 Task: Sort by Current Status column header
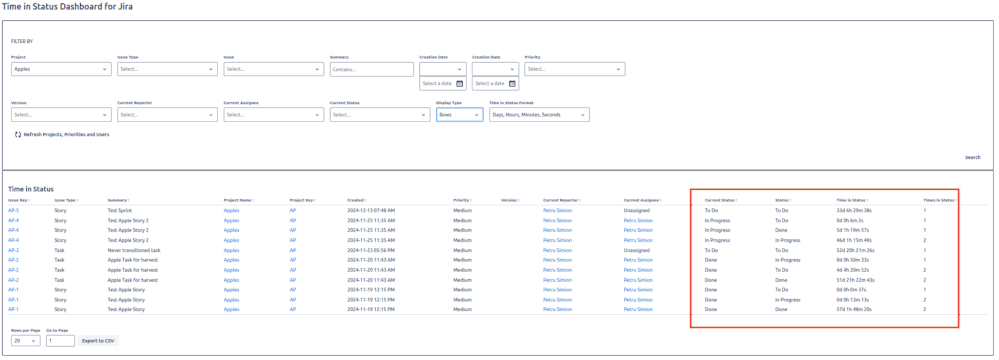(x=721, y=200)
